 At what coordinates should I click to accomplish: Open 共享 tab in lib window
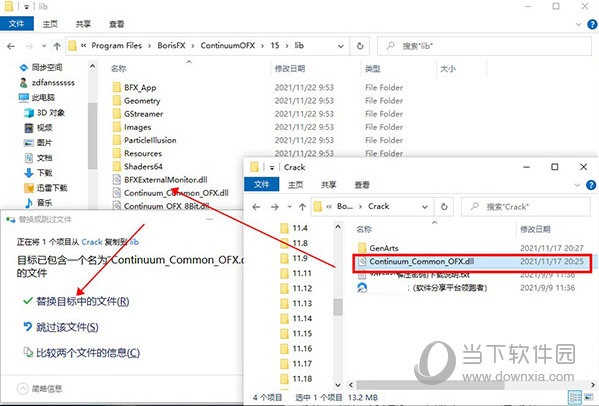click(83, 24)
